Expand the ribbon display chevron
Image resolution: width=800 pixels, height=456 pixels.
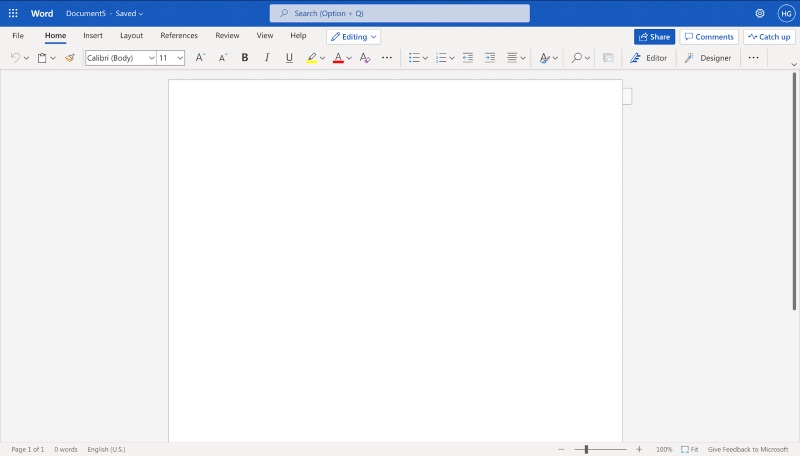click(794, 64)
